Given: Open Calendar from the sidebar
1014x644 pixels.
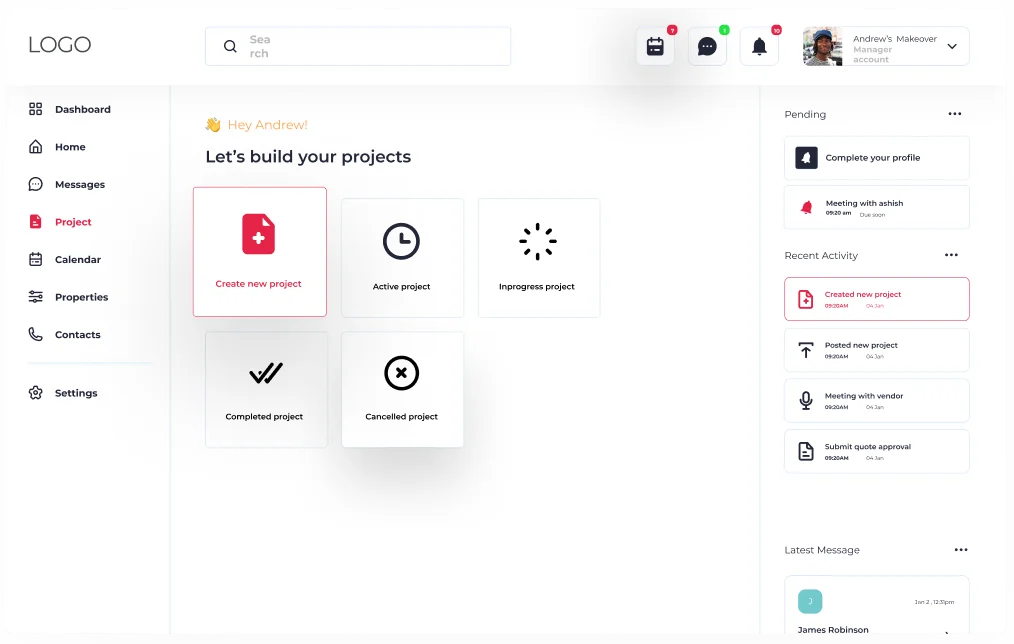Looking at the screenshot, I should click(x=77, y=259).
